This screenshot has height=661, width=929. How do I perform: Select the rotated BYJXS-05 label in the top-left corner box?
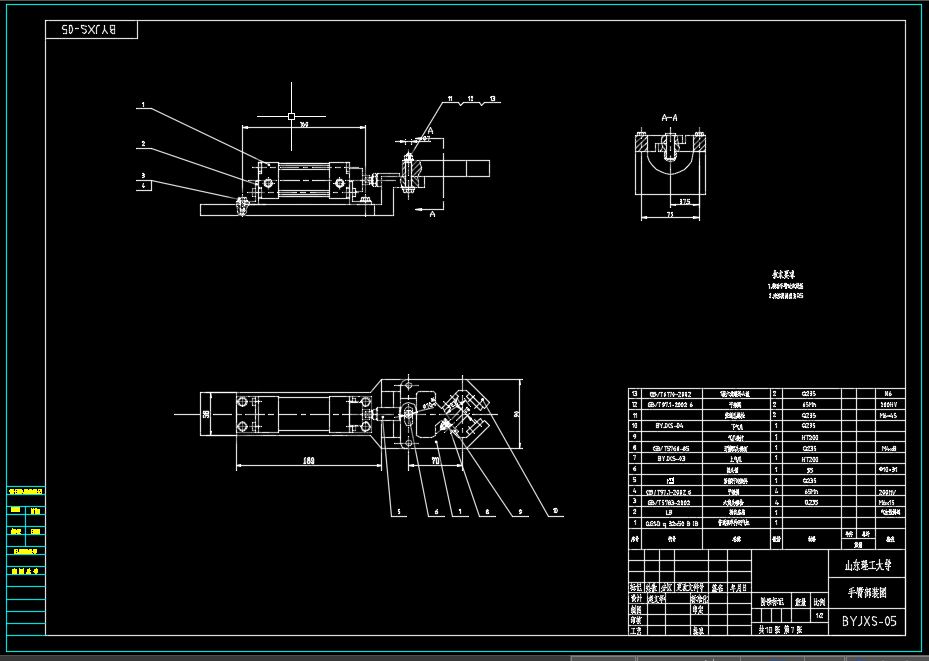89,30
